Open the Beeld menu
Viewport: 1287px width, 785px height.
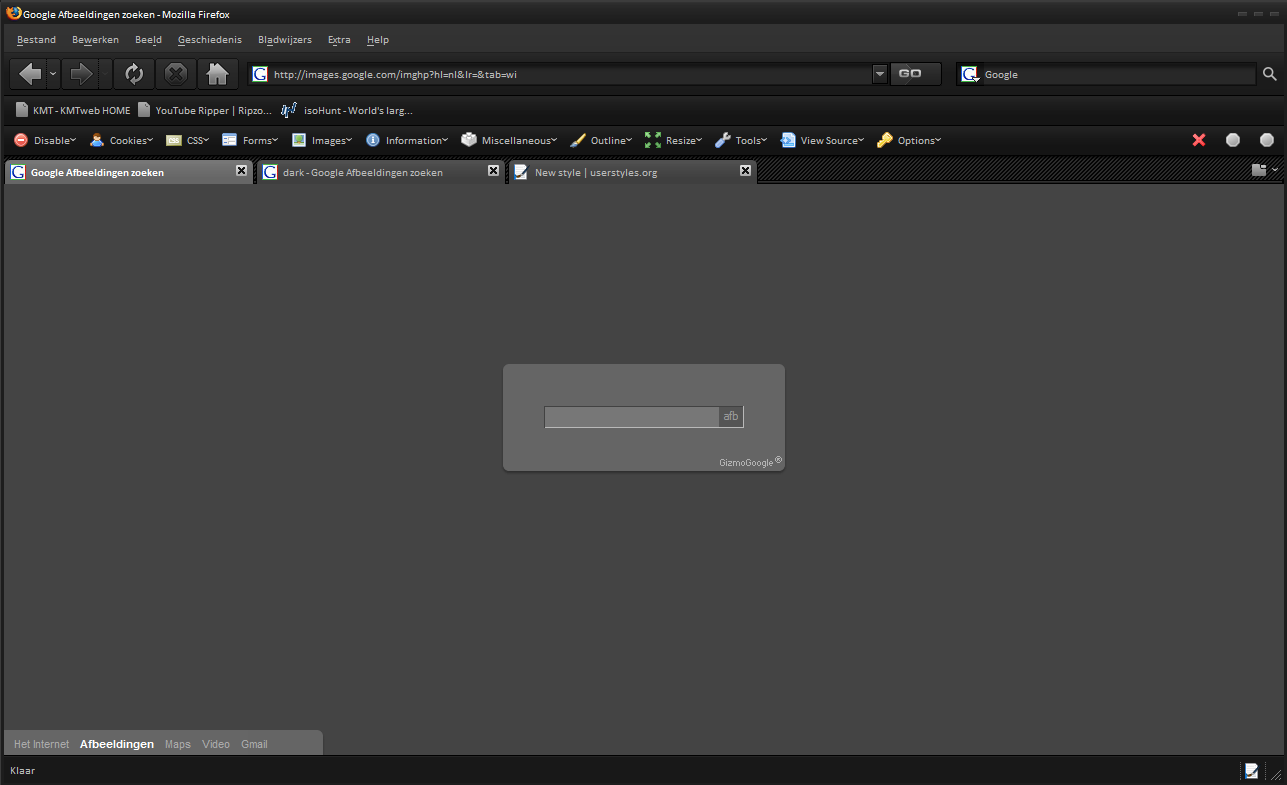coord(148,40)
